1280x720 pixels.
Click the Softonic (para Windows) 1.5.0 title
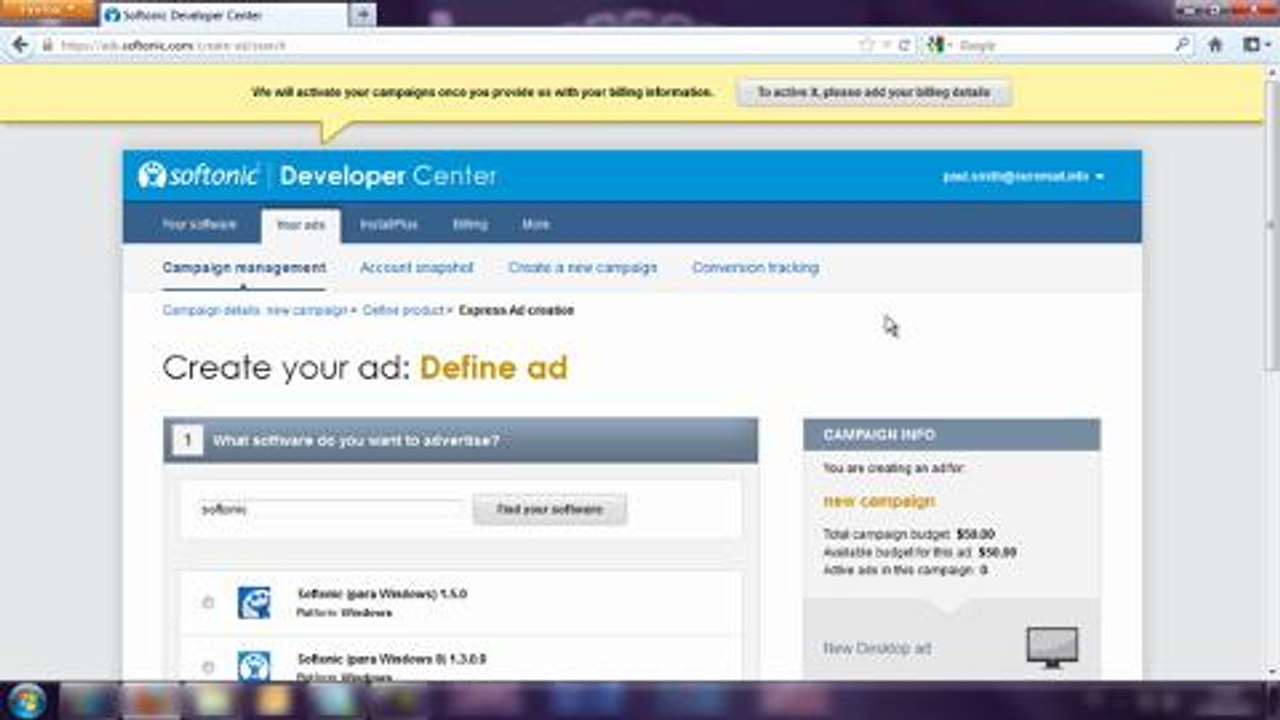click(x=382, y=594)
